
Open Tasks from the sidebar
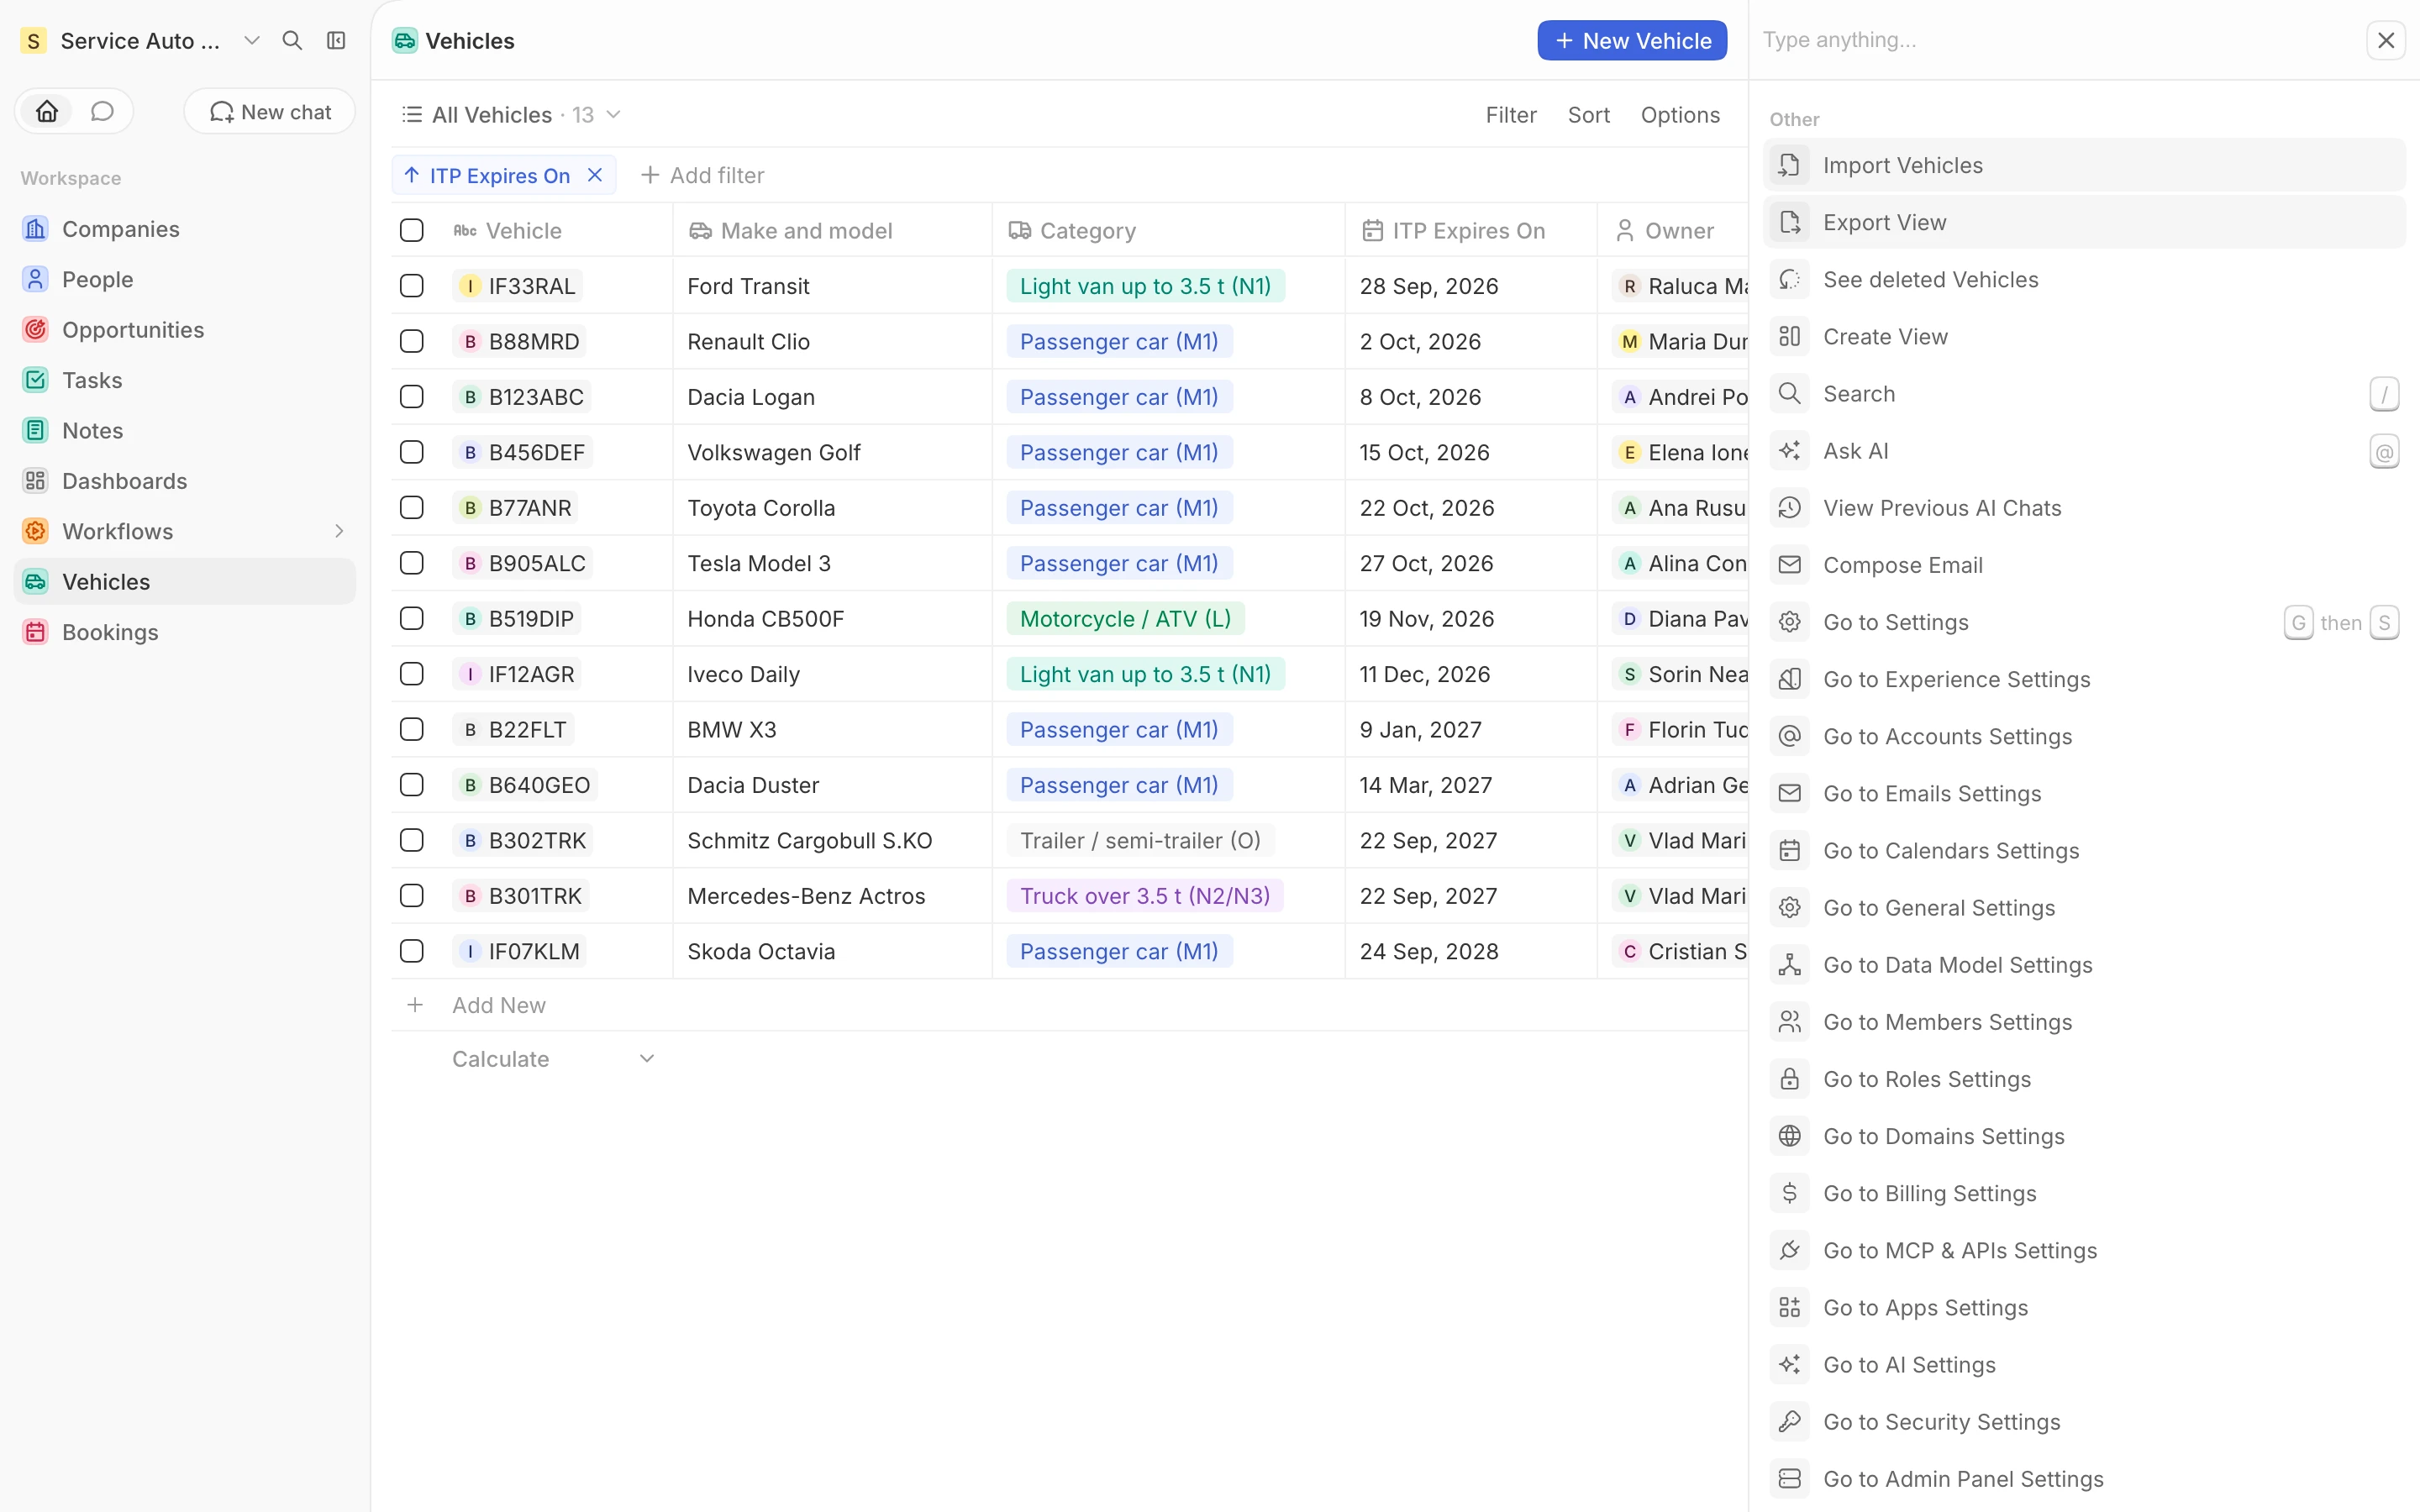pyautogui.click(x=184, y=380)
